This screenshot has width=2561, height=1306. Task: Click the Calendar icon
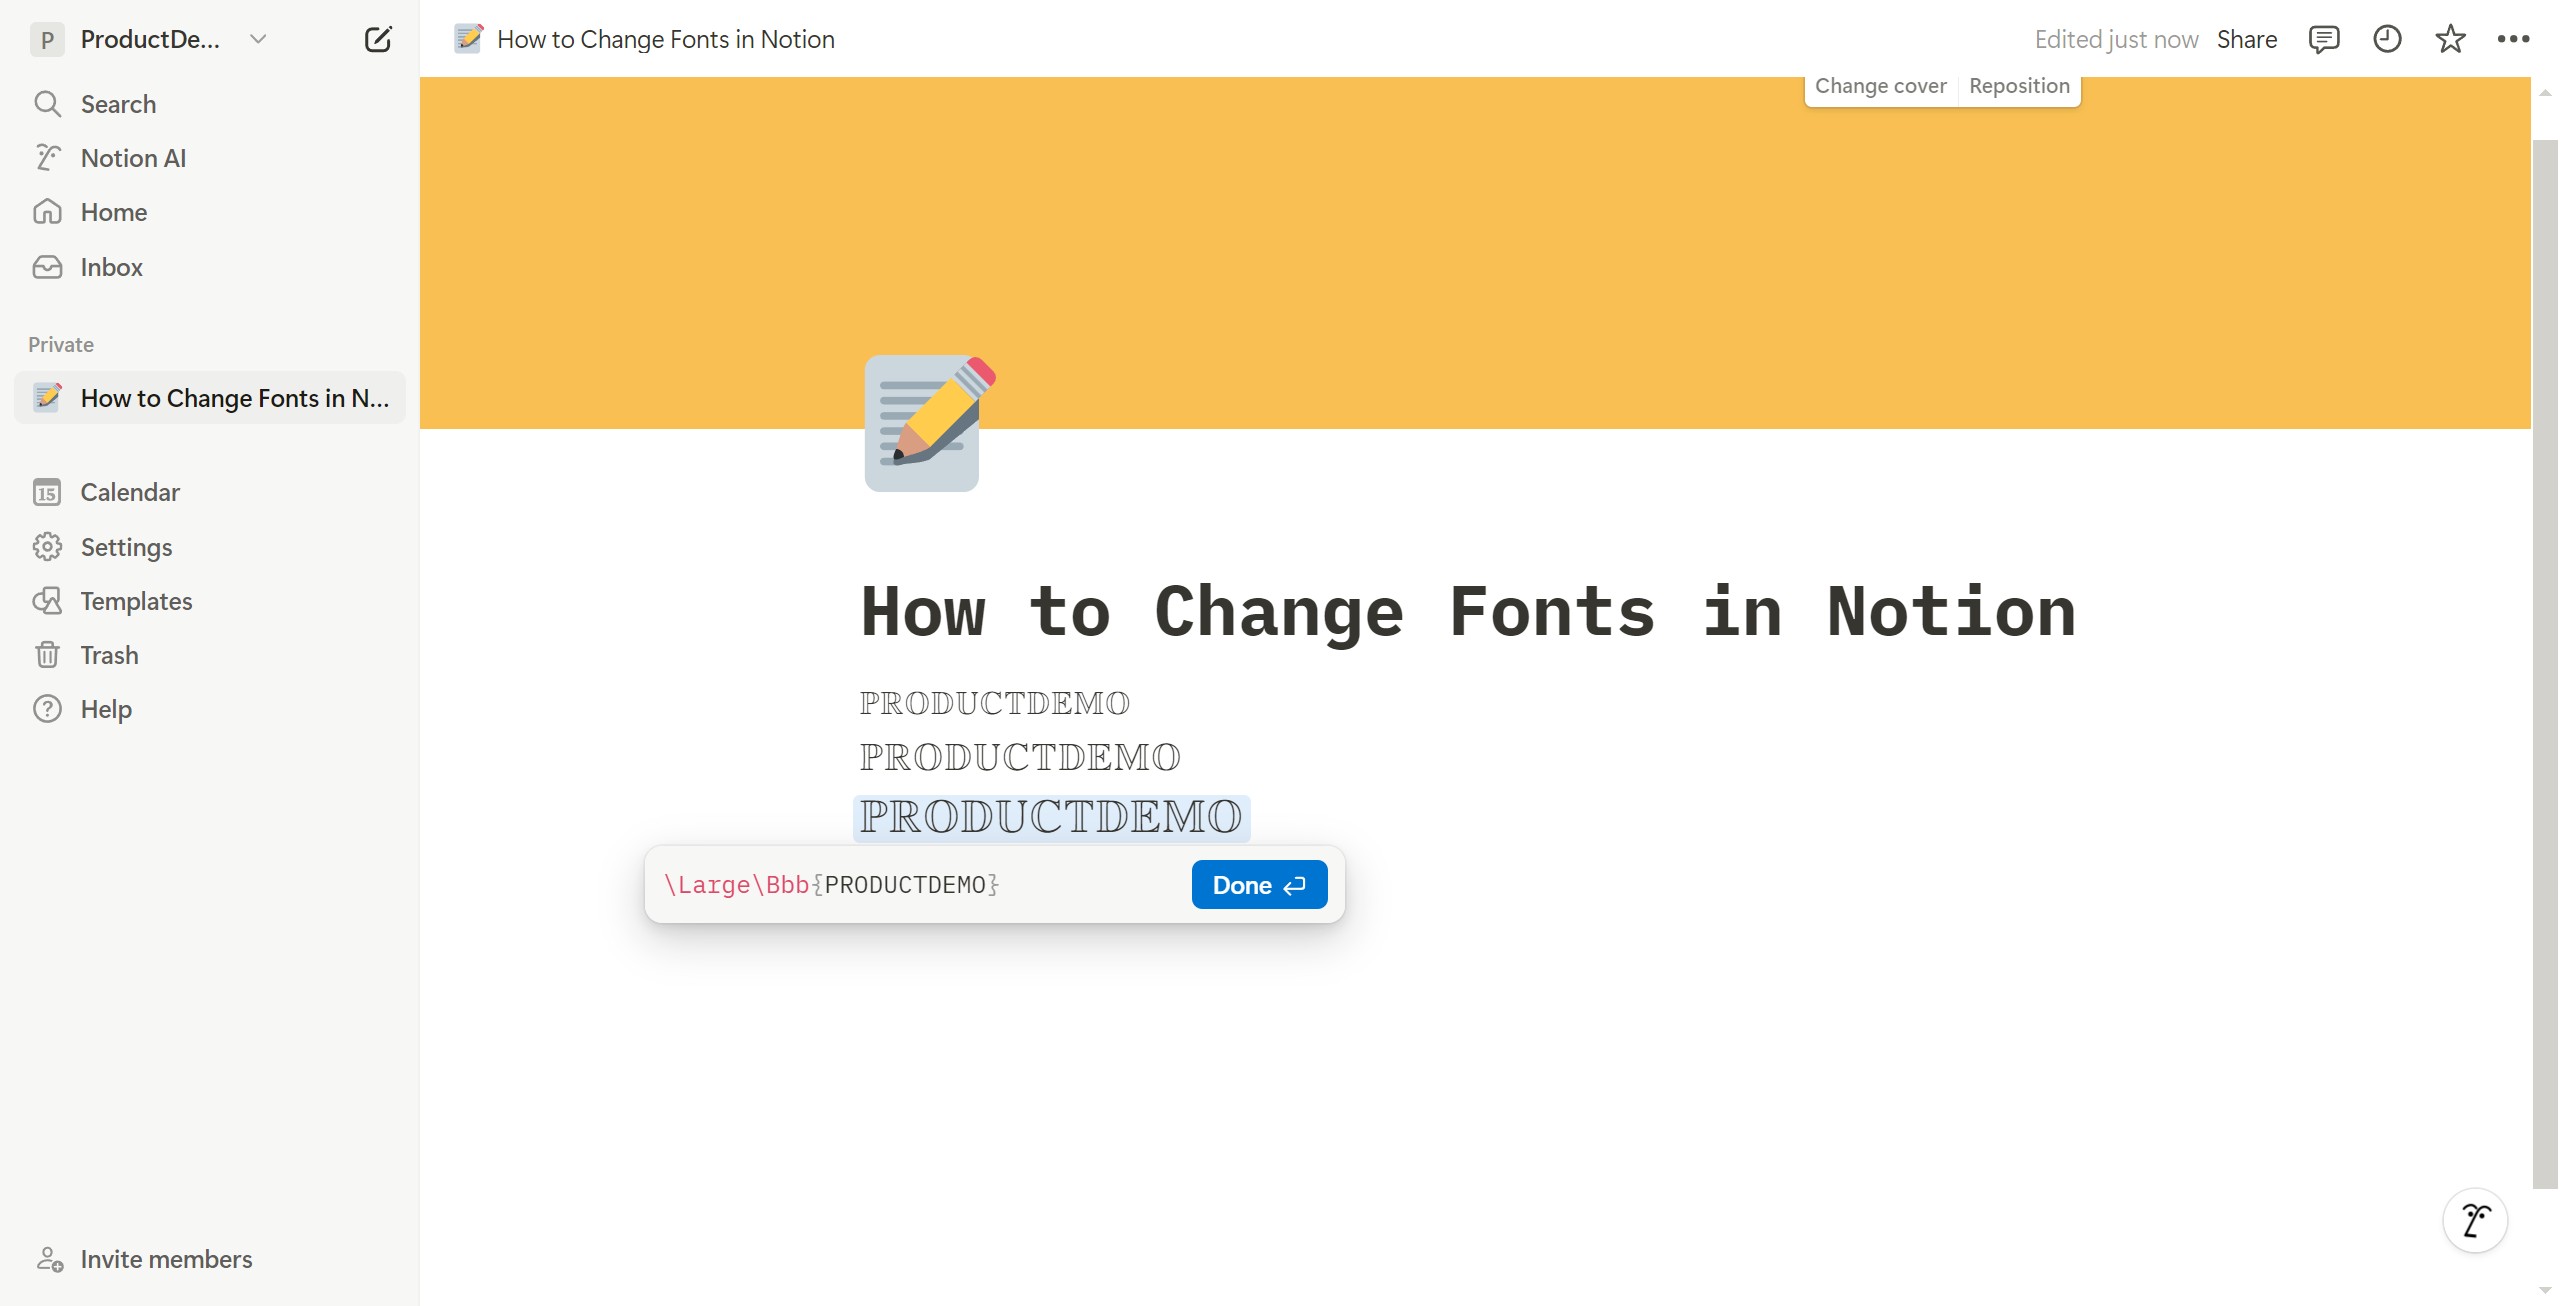coord(47,492)
